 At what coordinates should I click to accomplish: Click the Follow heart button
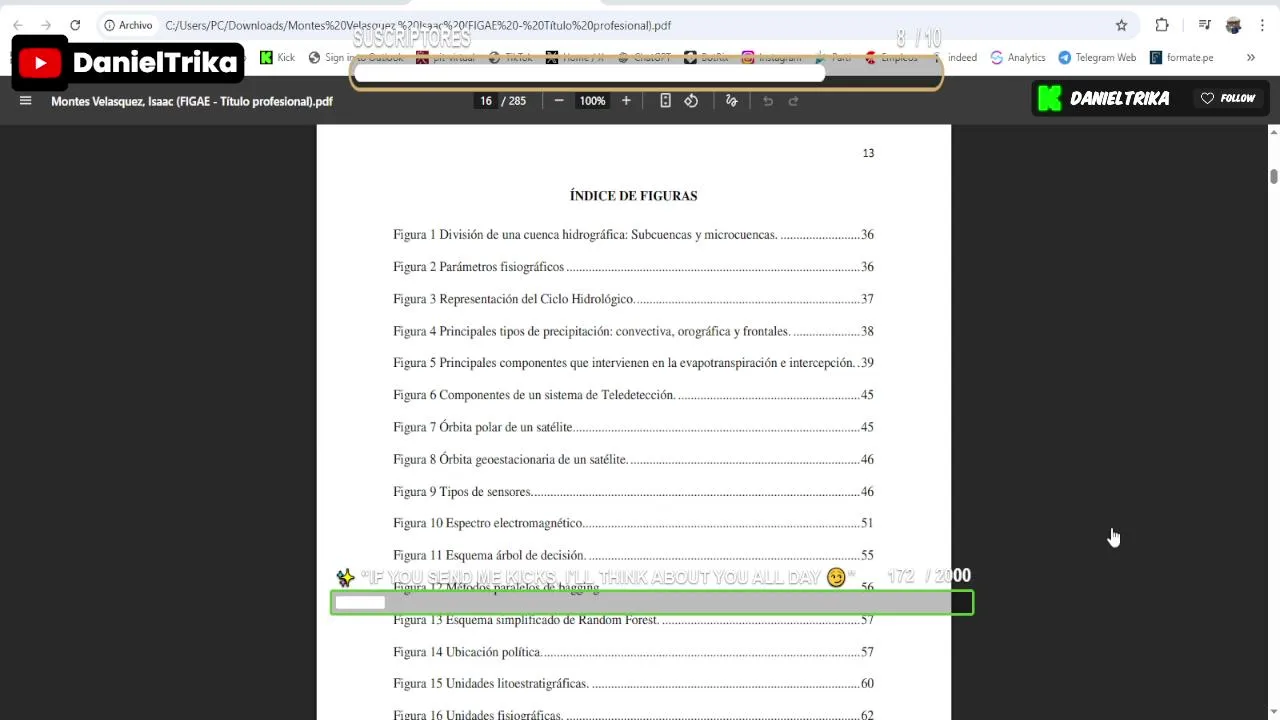(1228, 98)
